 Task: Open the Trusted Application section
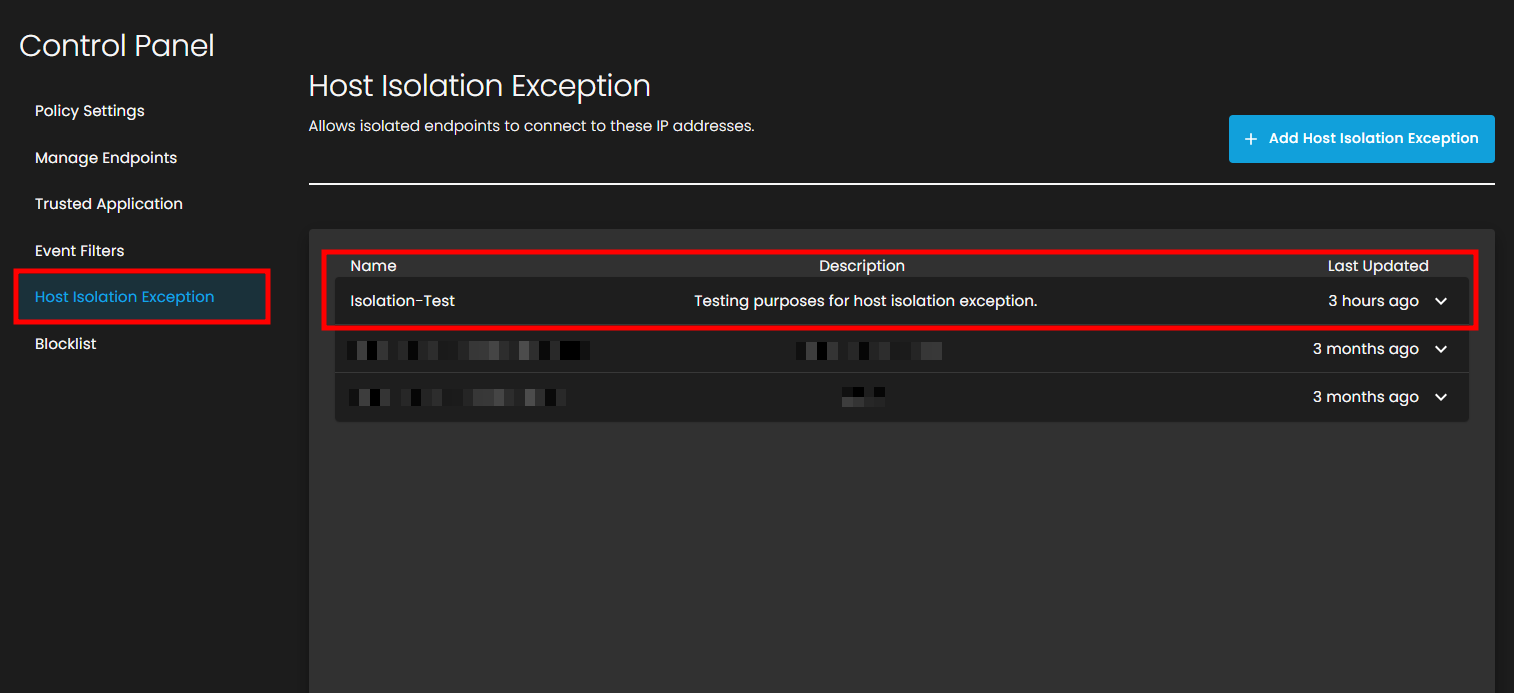click(108, 204)
